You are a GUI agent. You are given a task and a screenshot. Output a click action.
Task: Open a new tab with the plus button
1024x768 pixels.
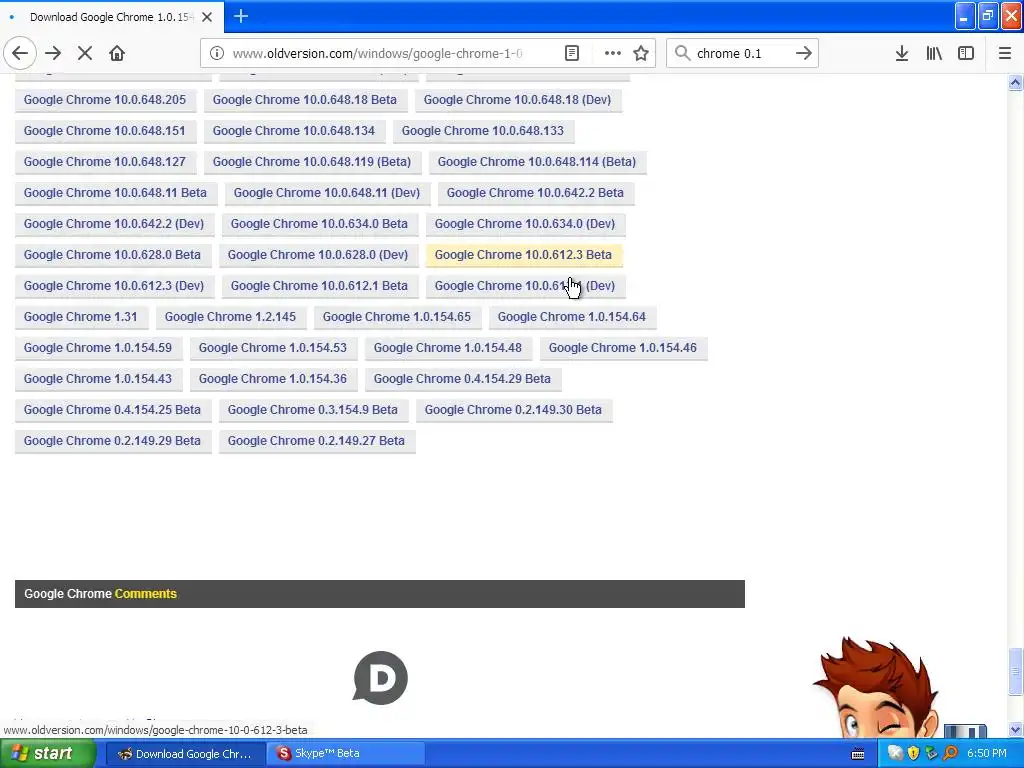[x=241, y=16]
